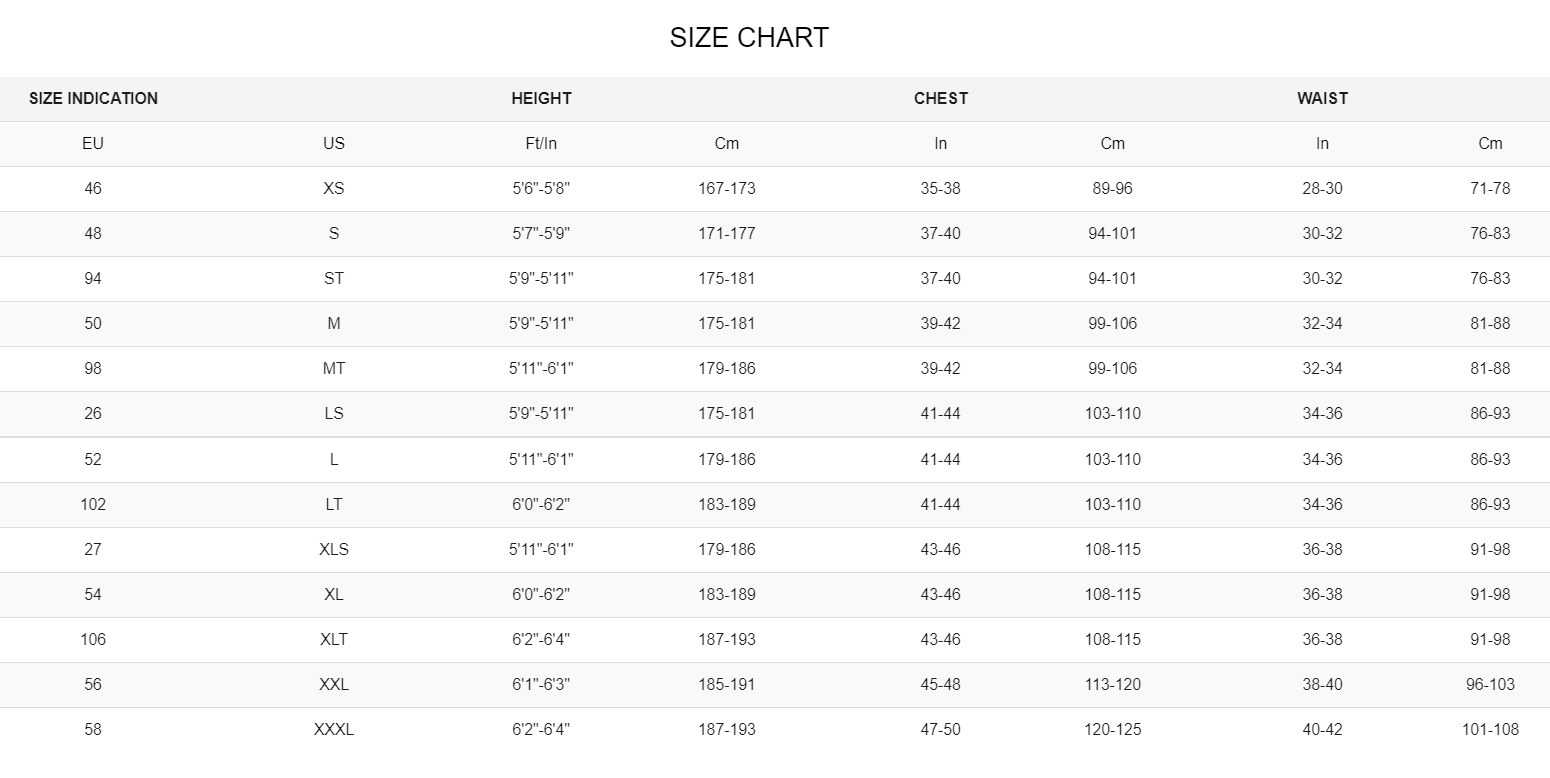Image resolution: width=1550 pixels, height=778 pixels.
Task: Click the WAIST column header
Action: pyautogui.click(x=1322, y=98)
